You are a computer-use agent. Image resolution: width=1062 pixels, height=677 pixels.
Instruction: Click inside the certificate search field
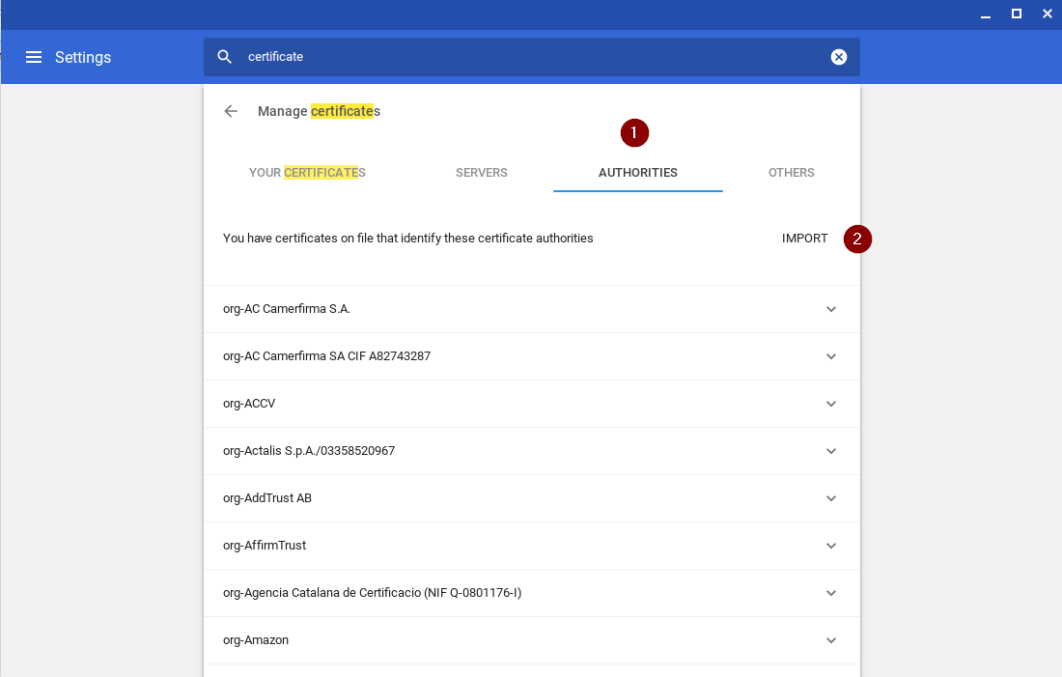tap(500, 56)
